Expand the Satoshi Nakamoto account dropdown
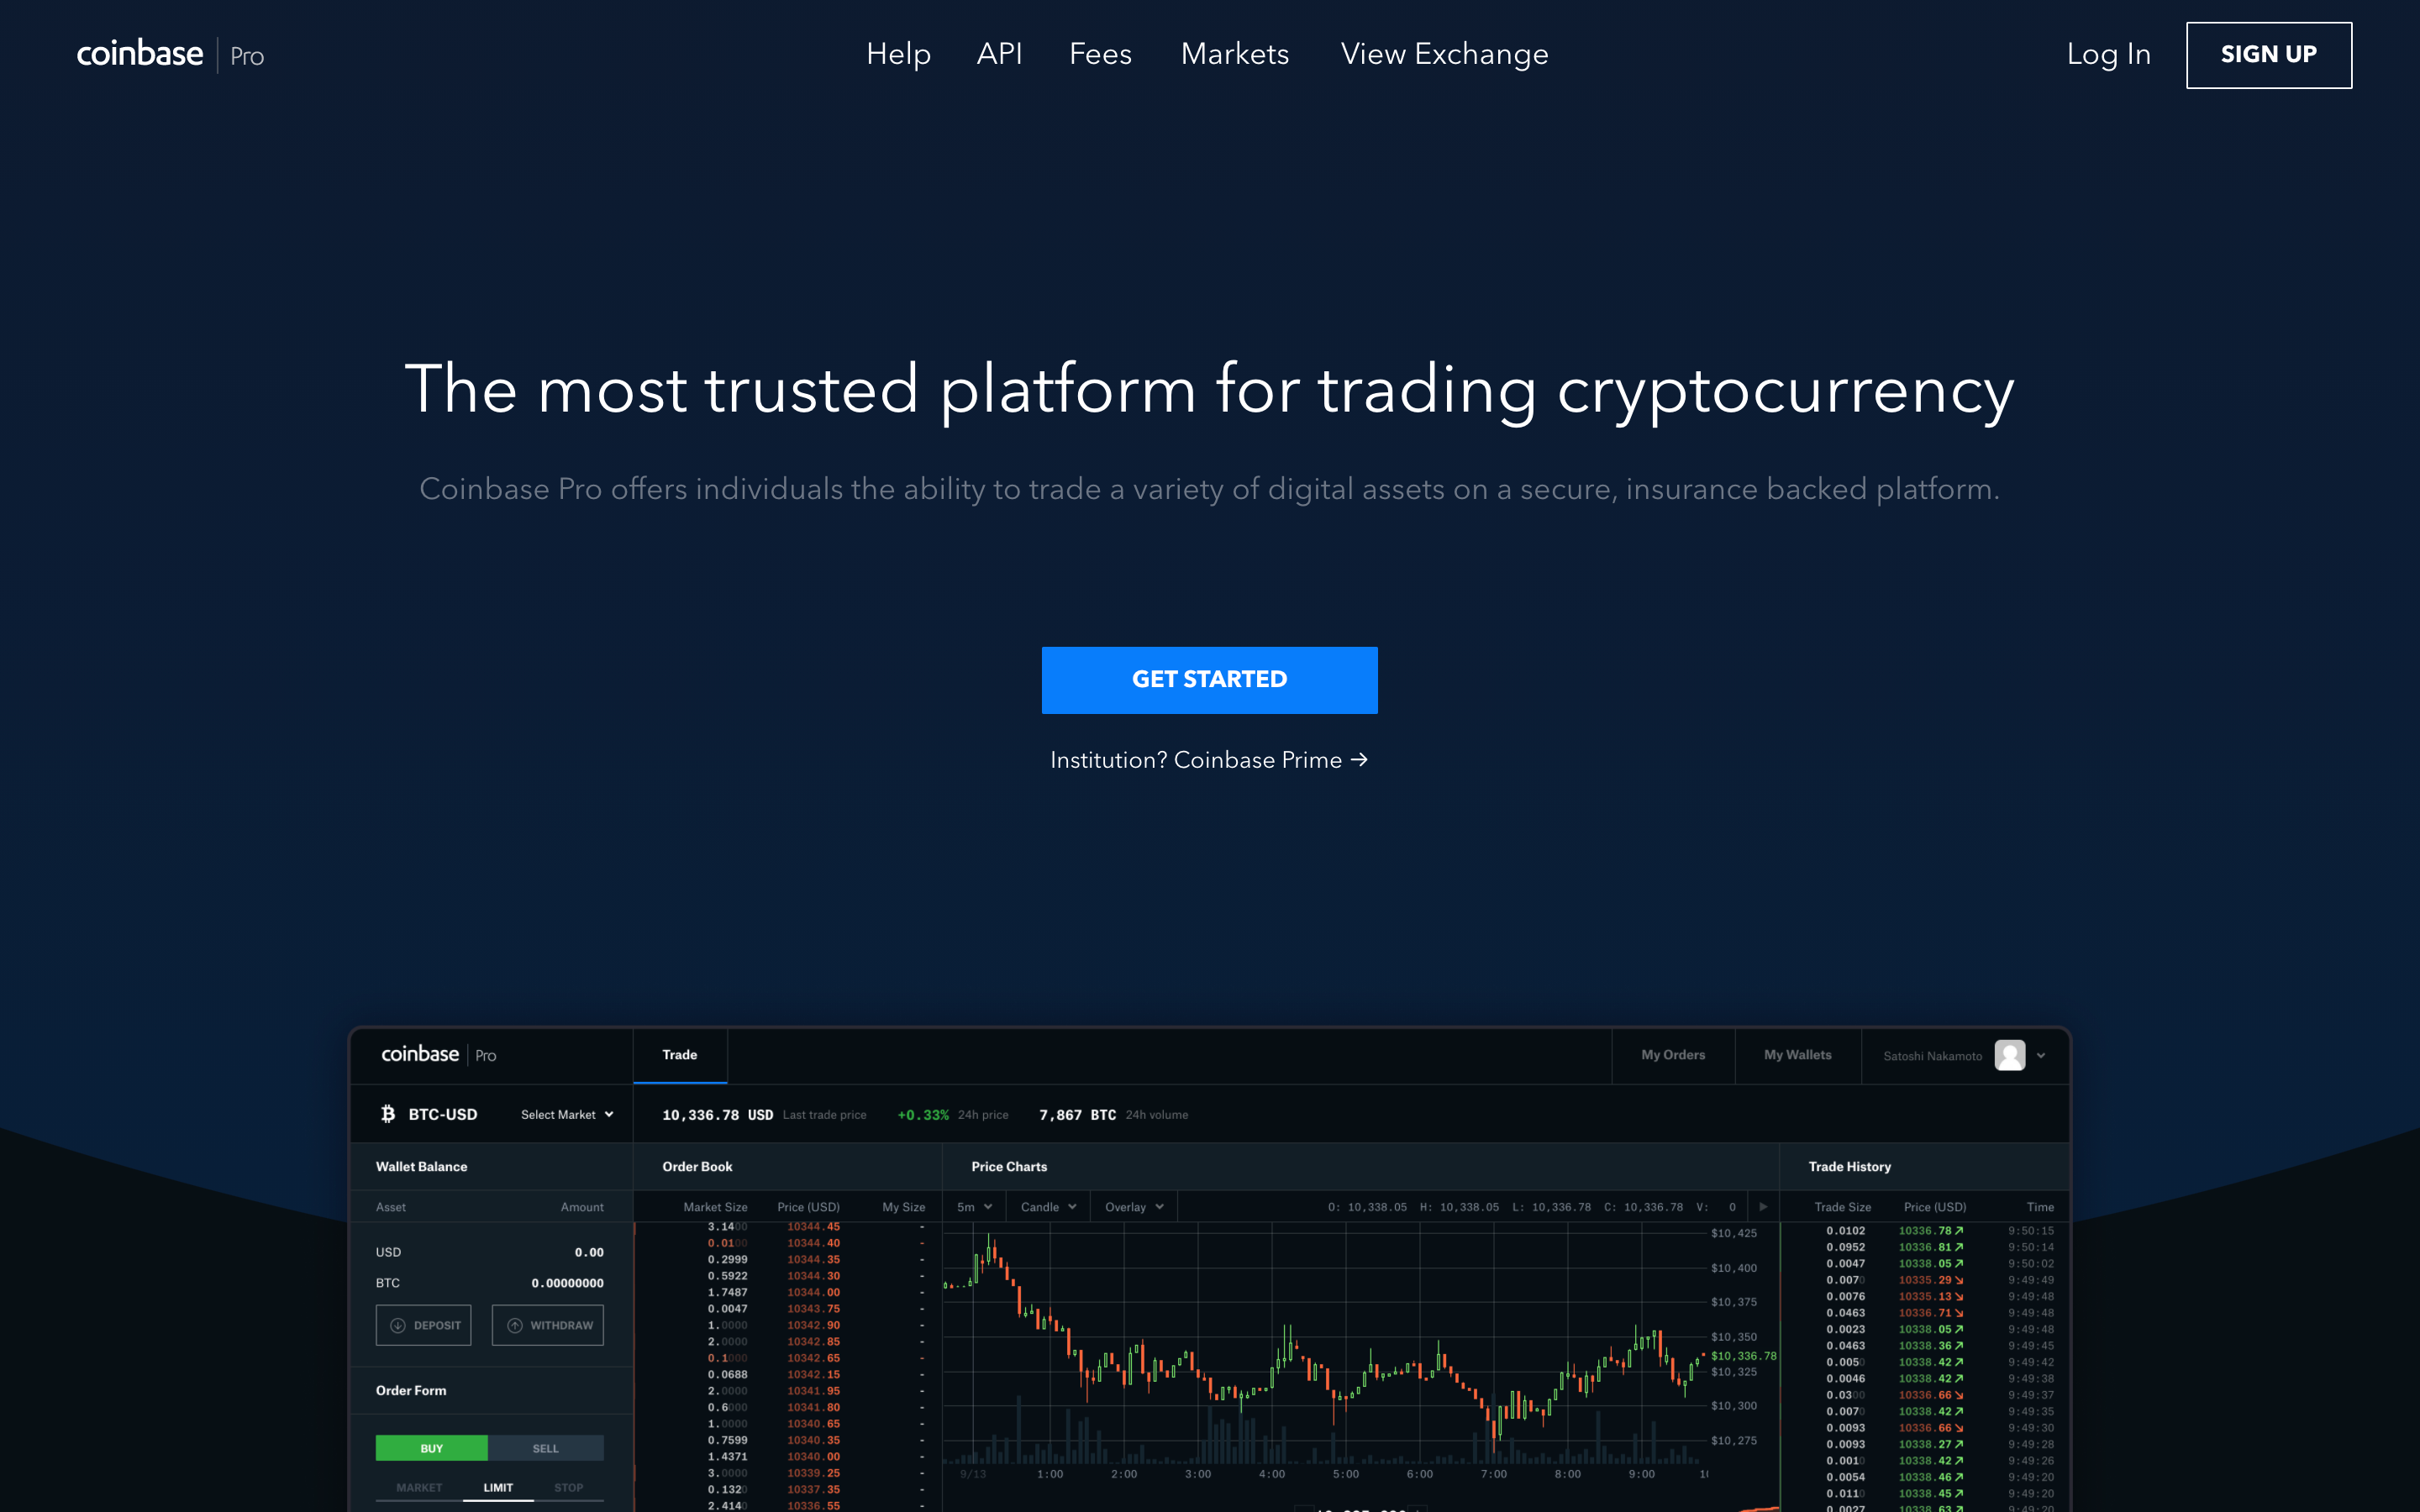 pos(2042,1054)
